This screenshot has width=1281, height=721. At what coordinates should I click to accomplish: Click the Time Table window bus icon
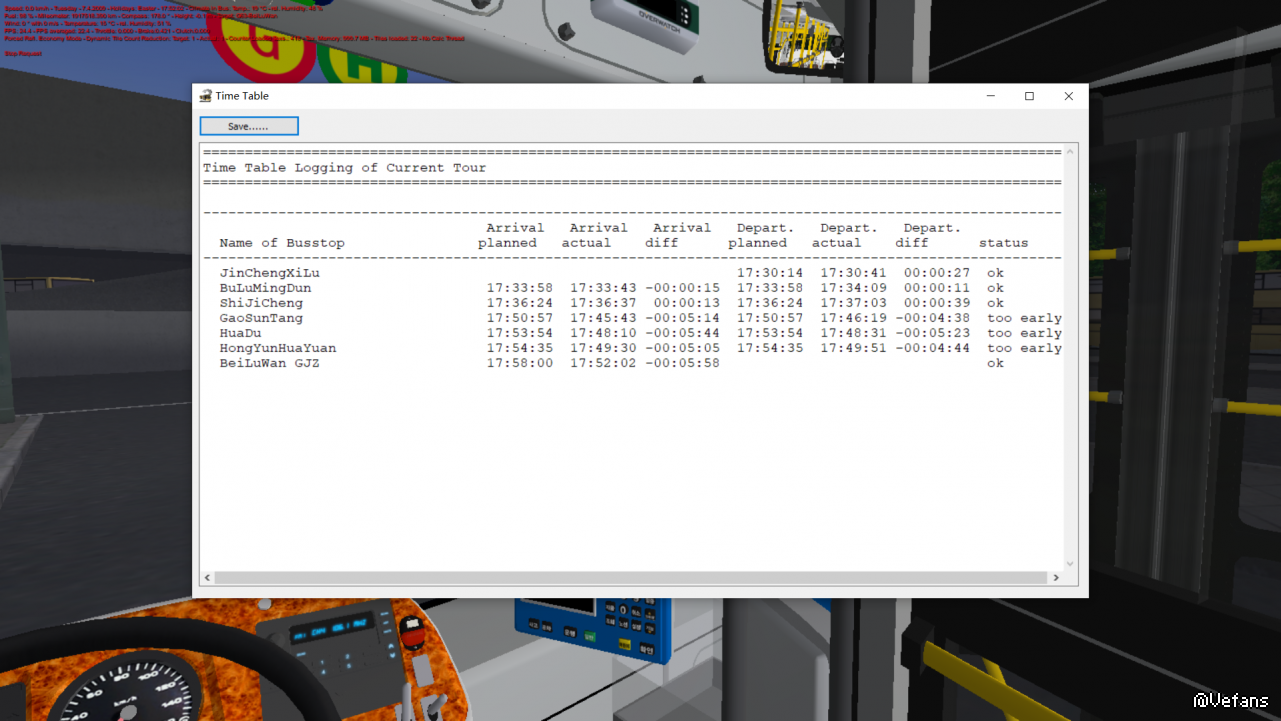206,96
